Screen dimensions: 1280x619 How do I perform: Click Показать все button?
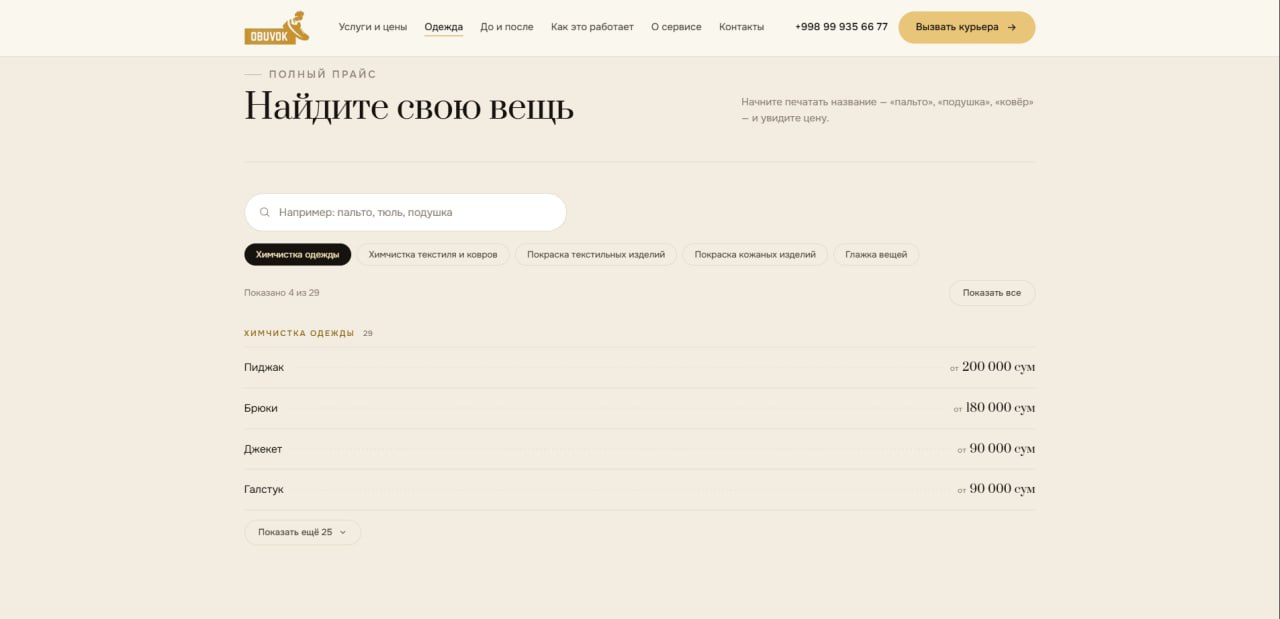pyautogui.click(x=992, y=293)
